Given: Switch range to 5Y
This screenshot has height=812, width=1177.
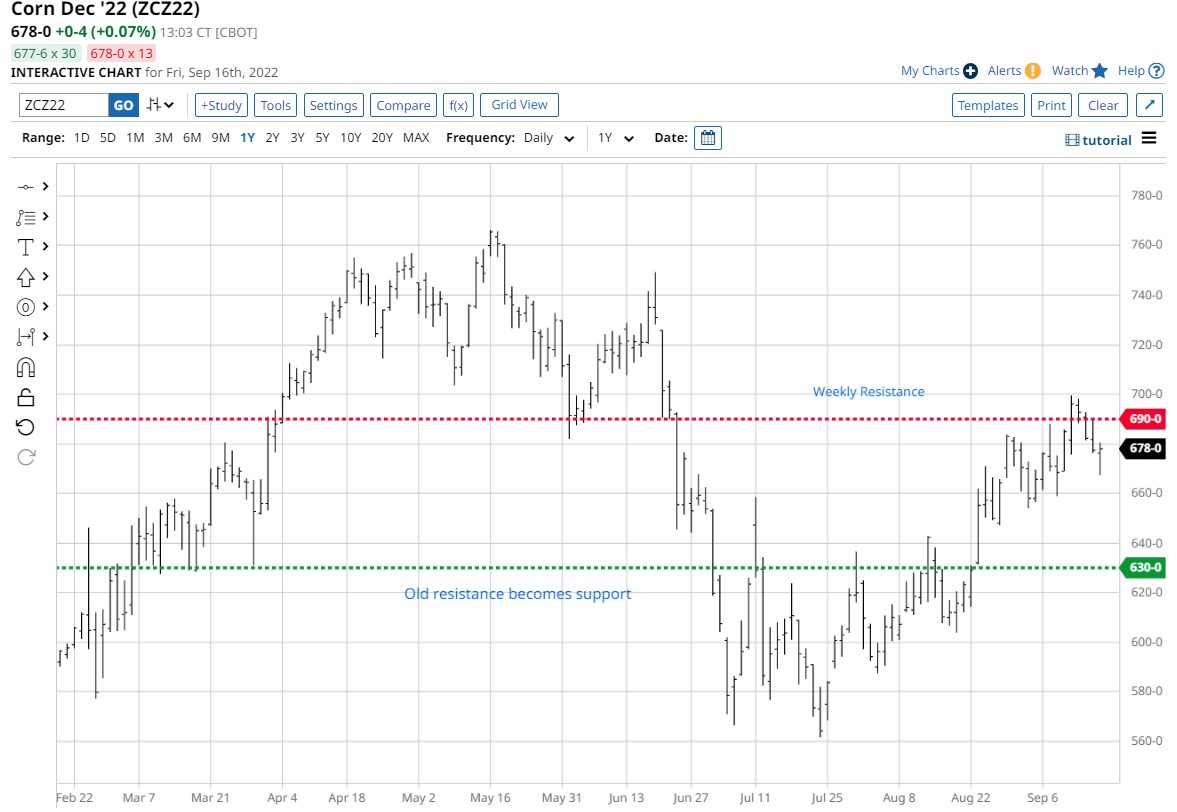Looking at the screenshot, I should click(322, 138).
